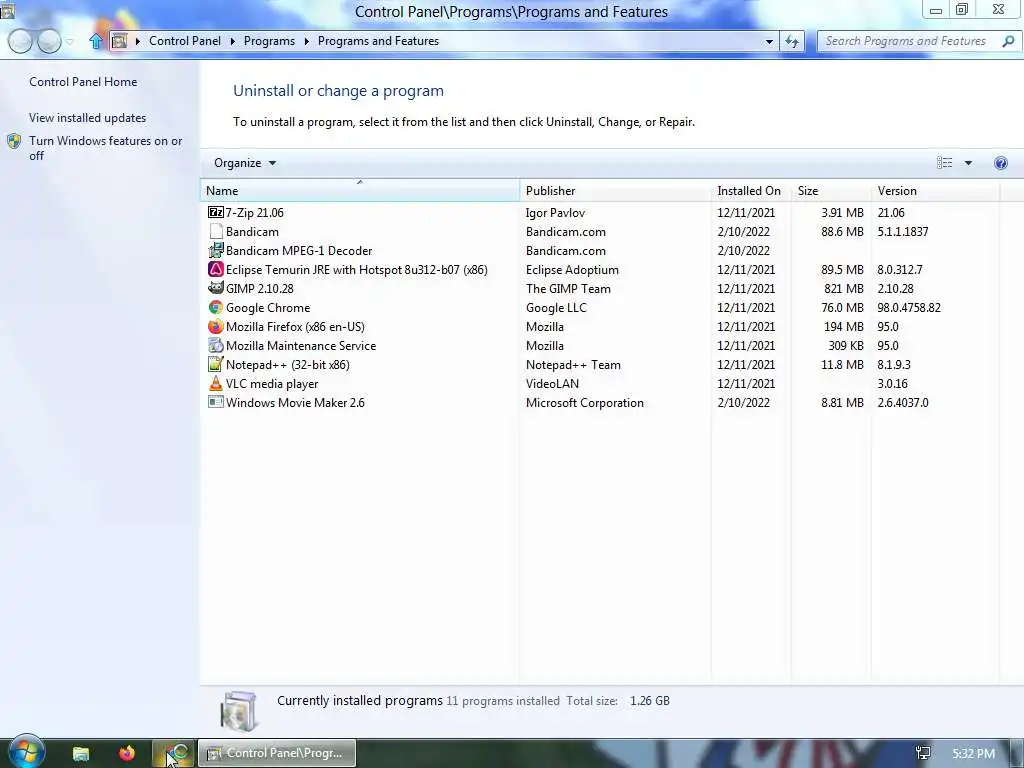The width and height of the screenshot is (1024, 768).
Task: Expand the view options dropdown arrow
Action: 968,163
